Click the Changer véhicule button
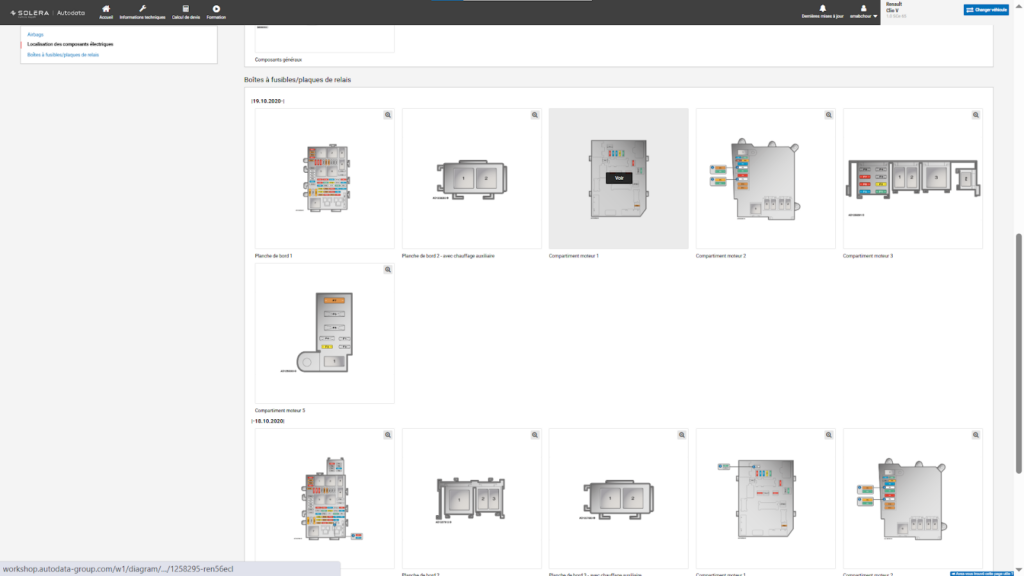This screenshot has width=1024, height=576. point(986,10)
